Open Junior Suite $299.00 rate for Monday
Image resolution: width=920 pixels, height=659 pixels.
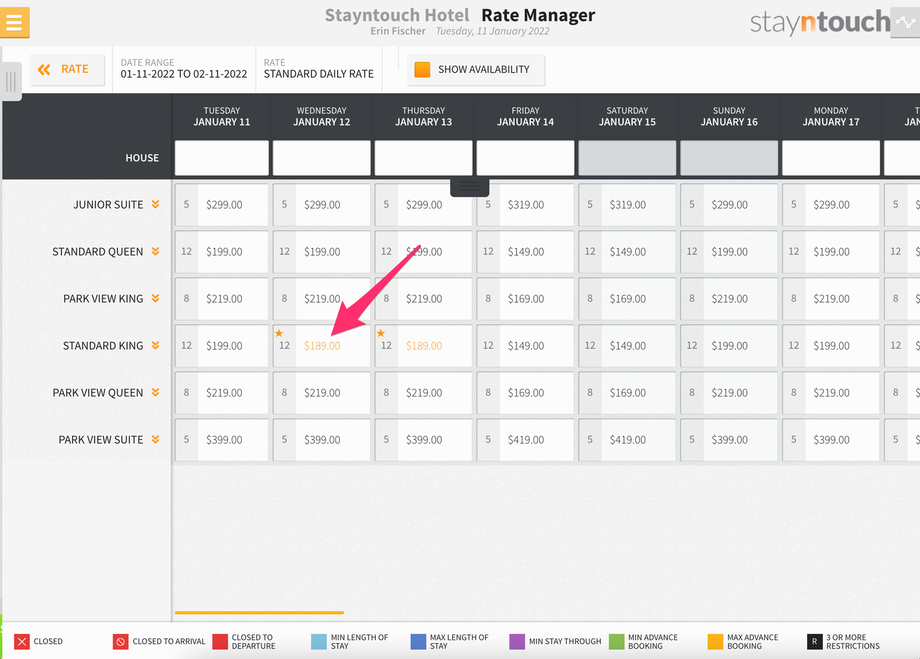[x=831, y=205]
